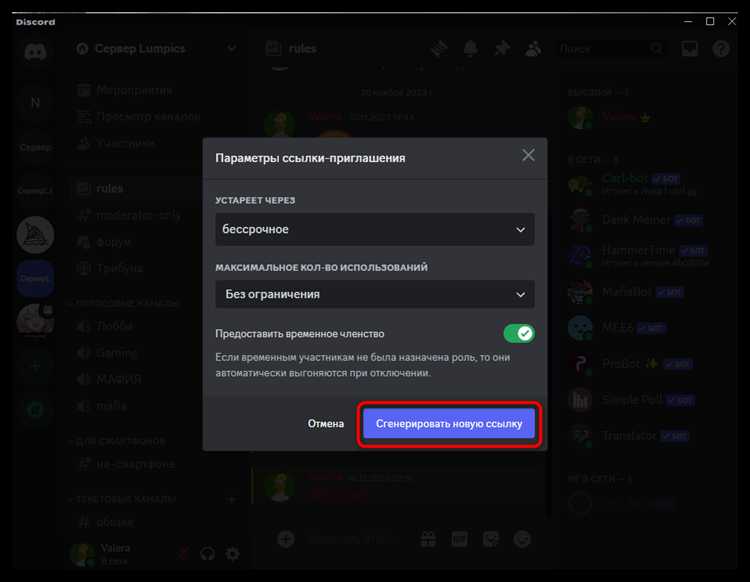The image size is (750, 582).
Task: Open the gift icon in message bar
Action: pos(428,539)
